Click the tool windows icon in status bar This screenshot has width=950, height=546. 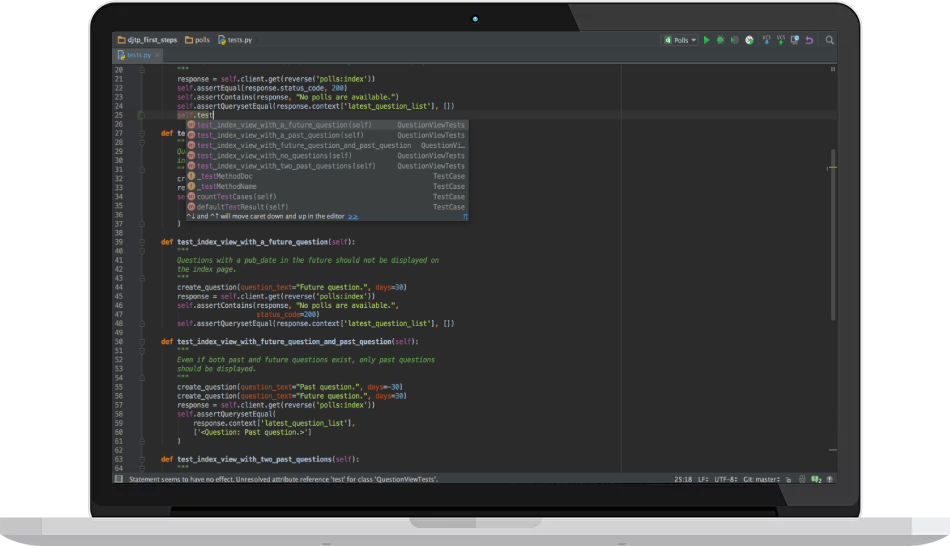[x=120, y=479]
